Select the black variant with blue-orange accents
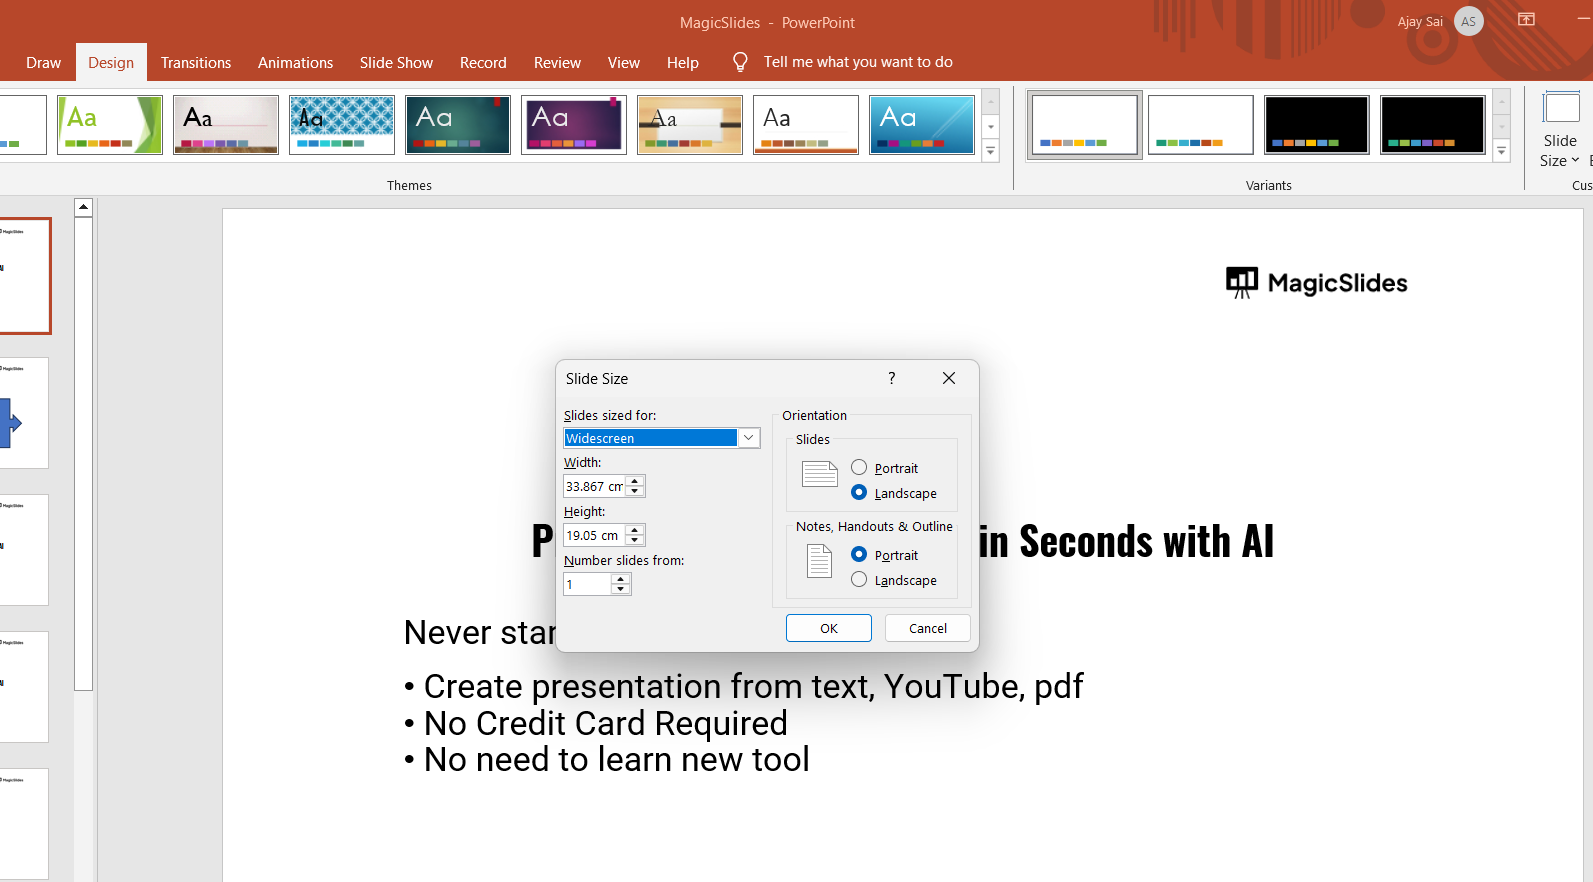Screen dimensions: 1593x882 coord(1317,125)
